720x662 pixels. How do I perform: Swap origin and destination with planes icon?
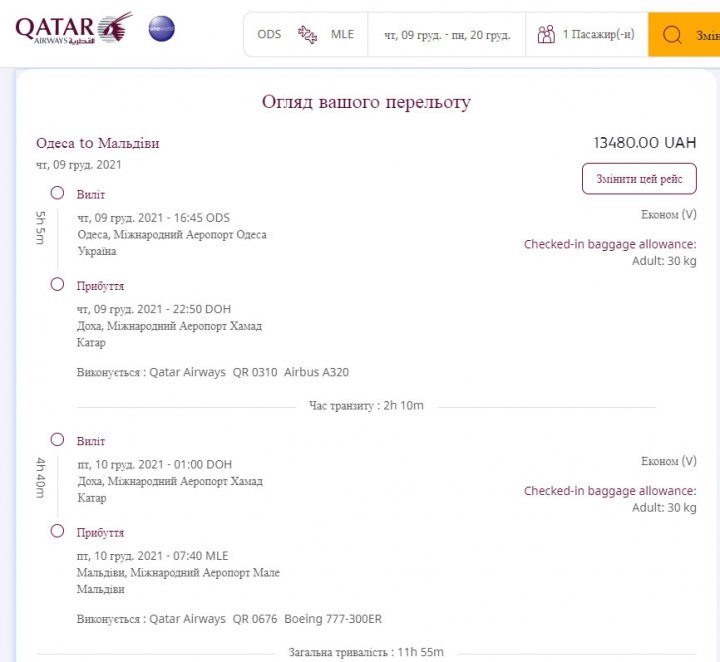point(307,35)
